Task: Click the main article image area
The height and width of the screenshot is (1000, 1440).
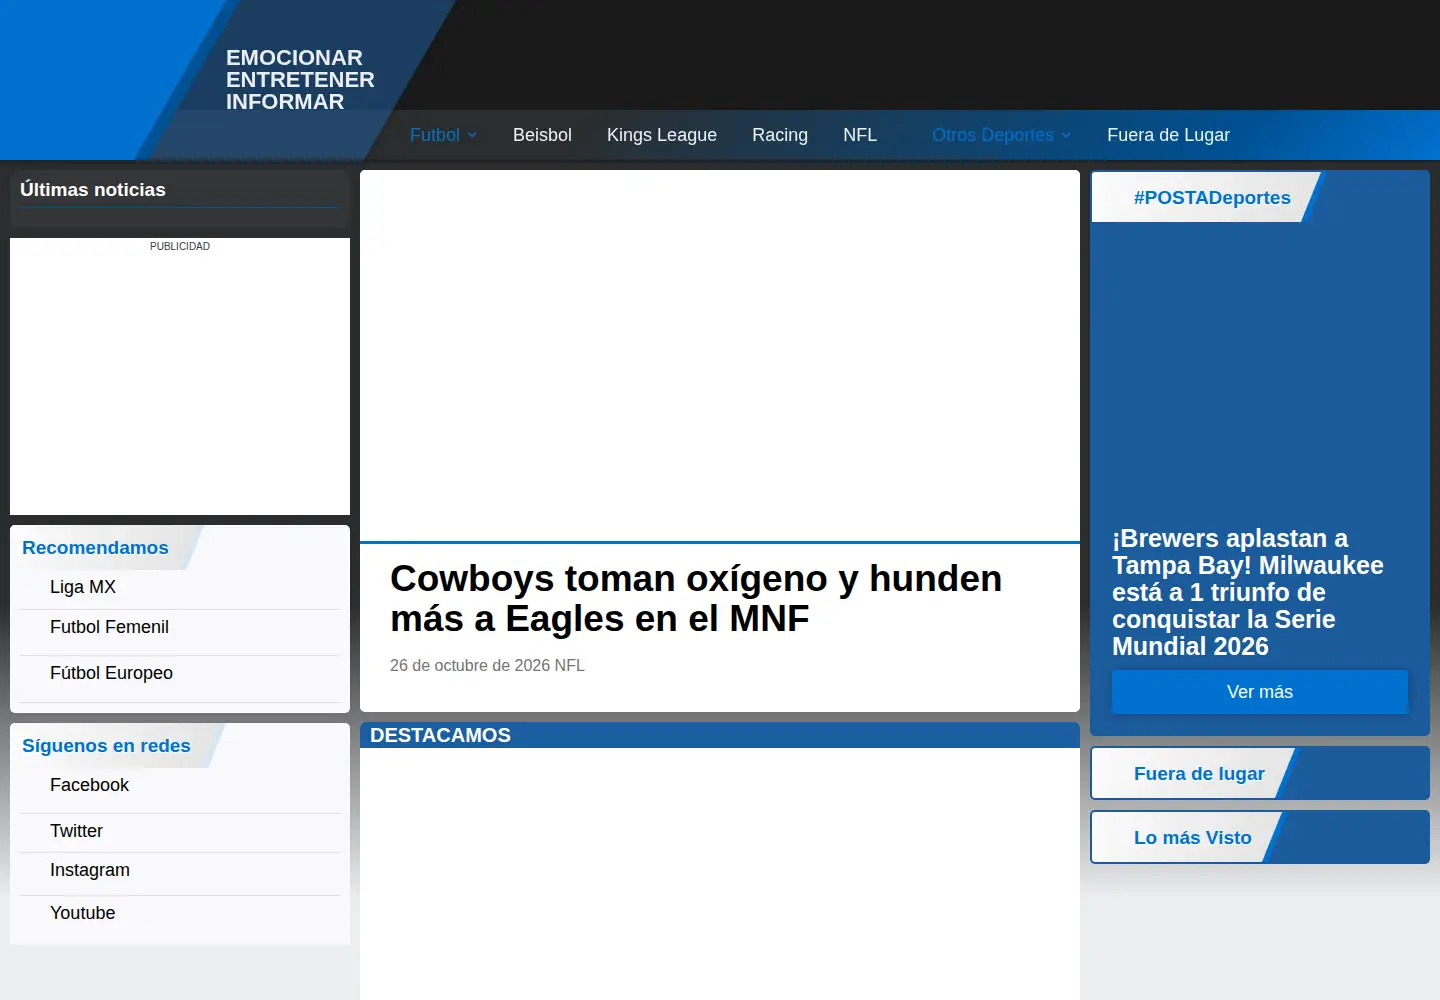Action: [720, 355]
